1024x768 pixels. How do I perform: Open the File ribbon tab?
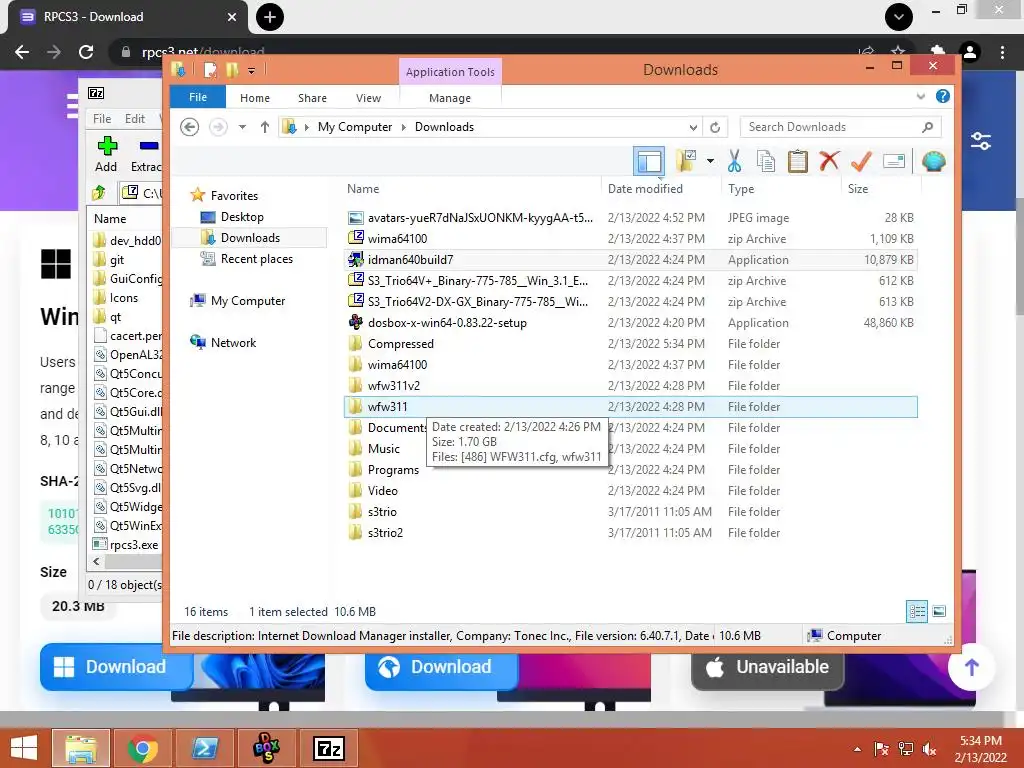pos(198,97)
